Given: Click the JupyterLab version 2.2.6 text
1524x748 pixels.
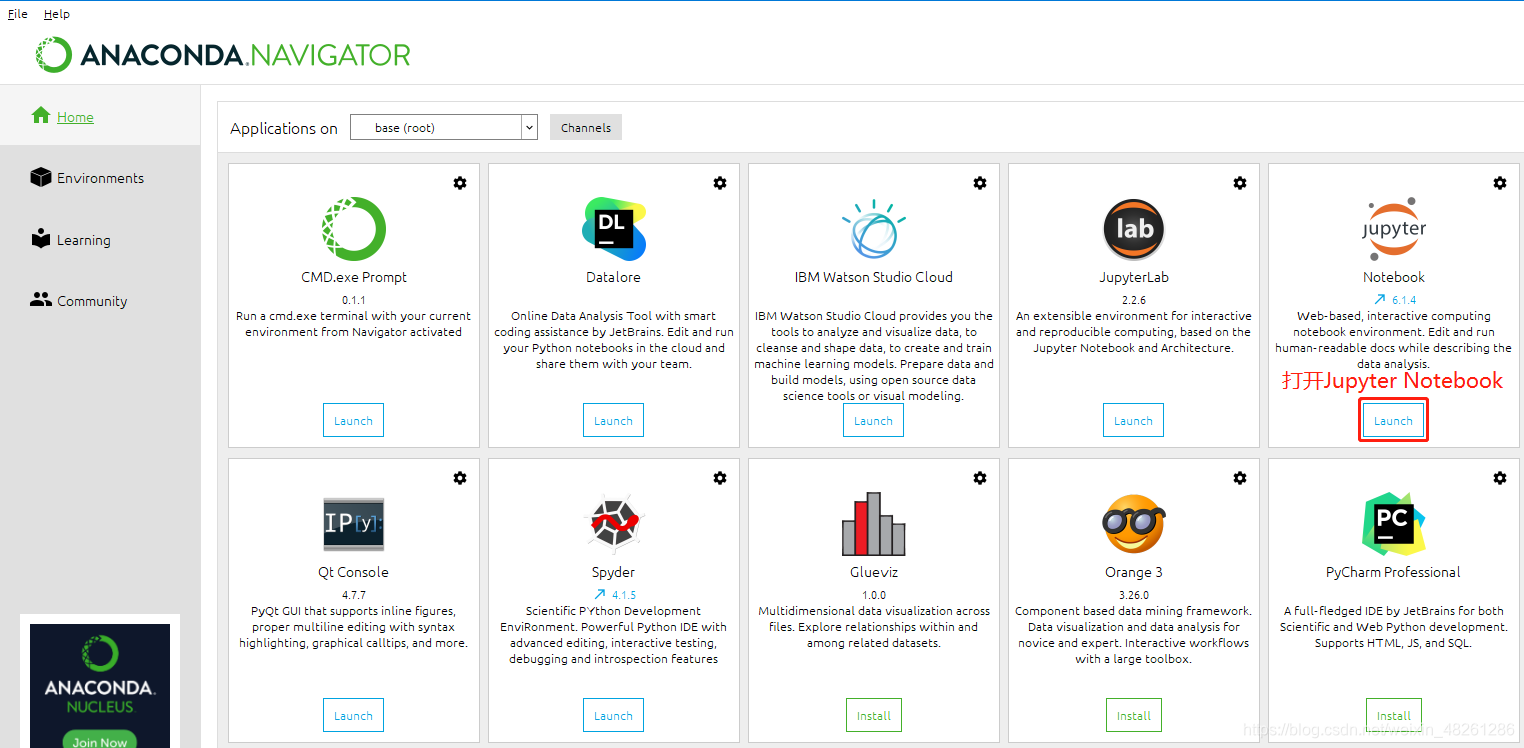Looking at the screenshot, I should [1134, 299].
